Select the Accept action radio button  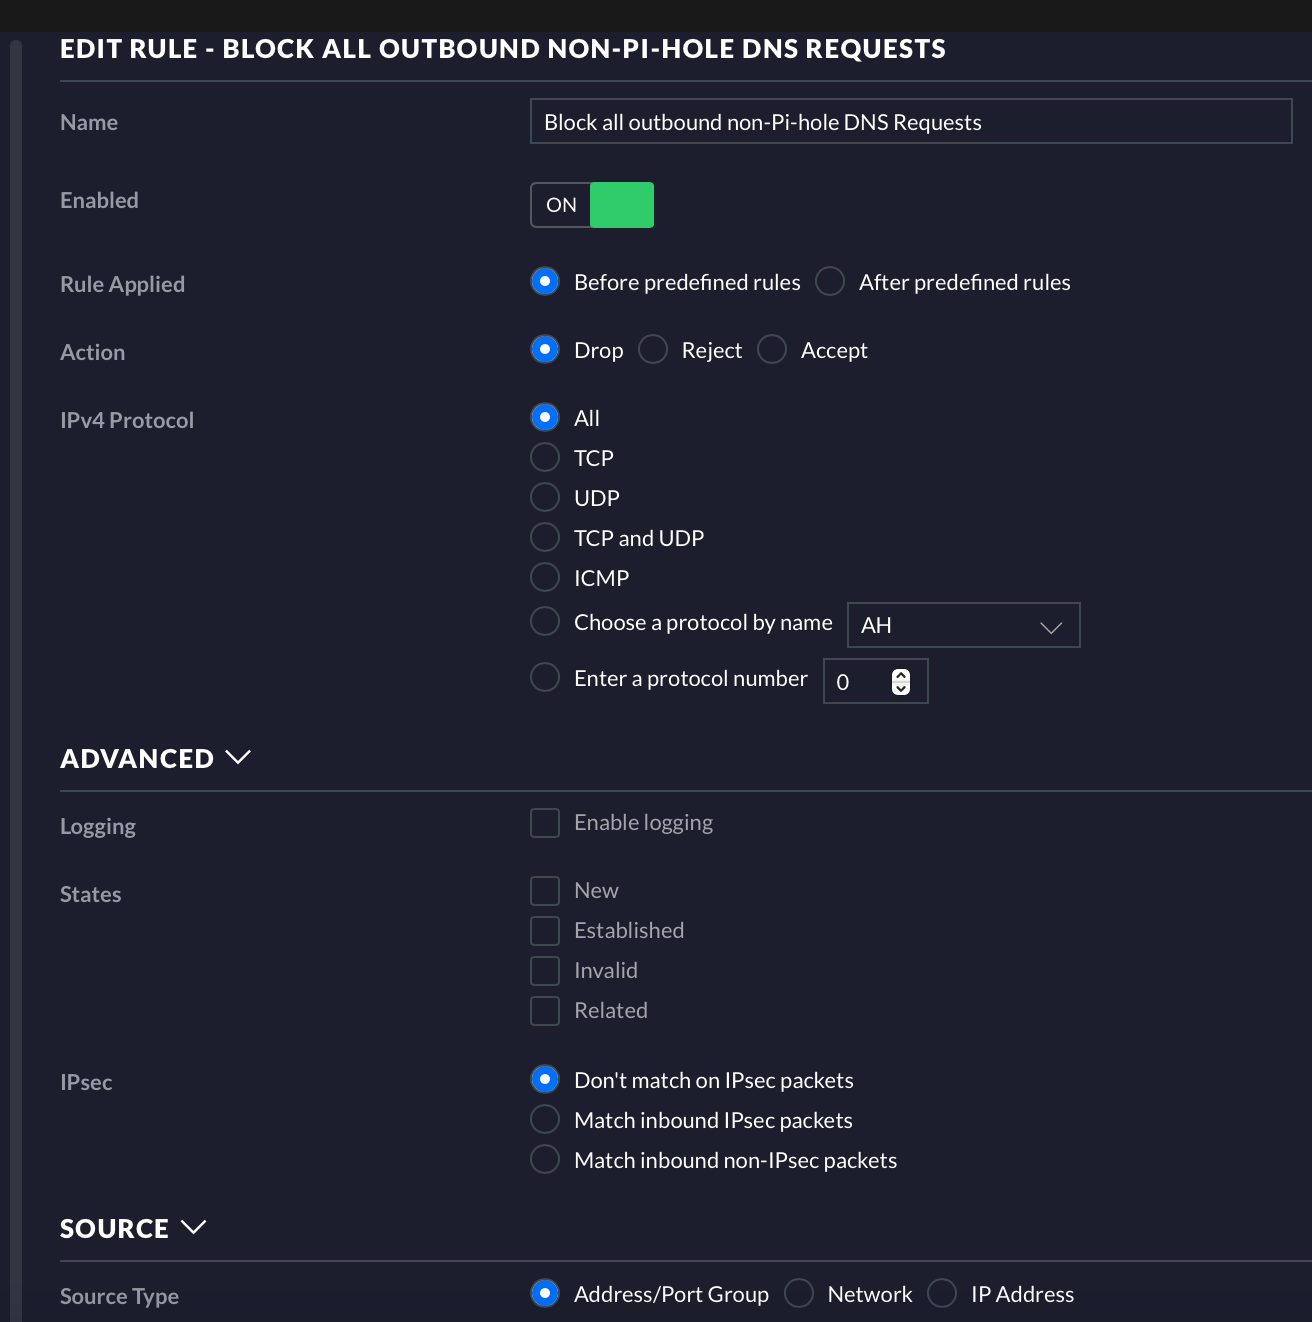click(x=772, y=350)
